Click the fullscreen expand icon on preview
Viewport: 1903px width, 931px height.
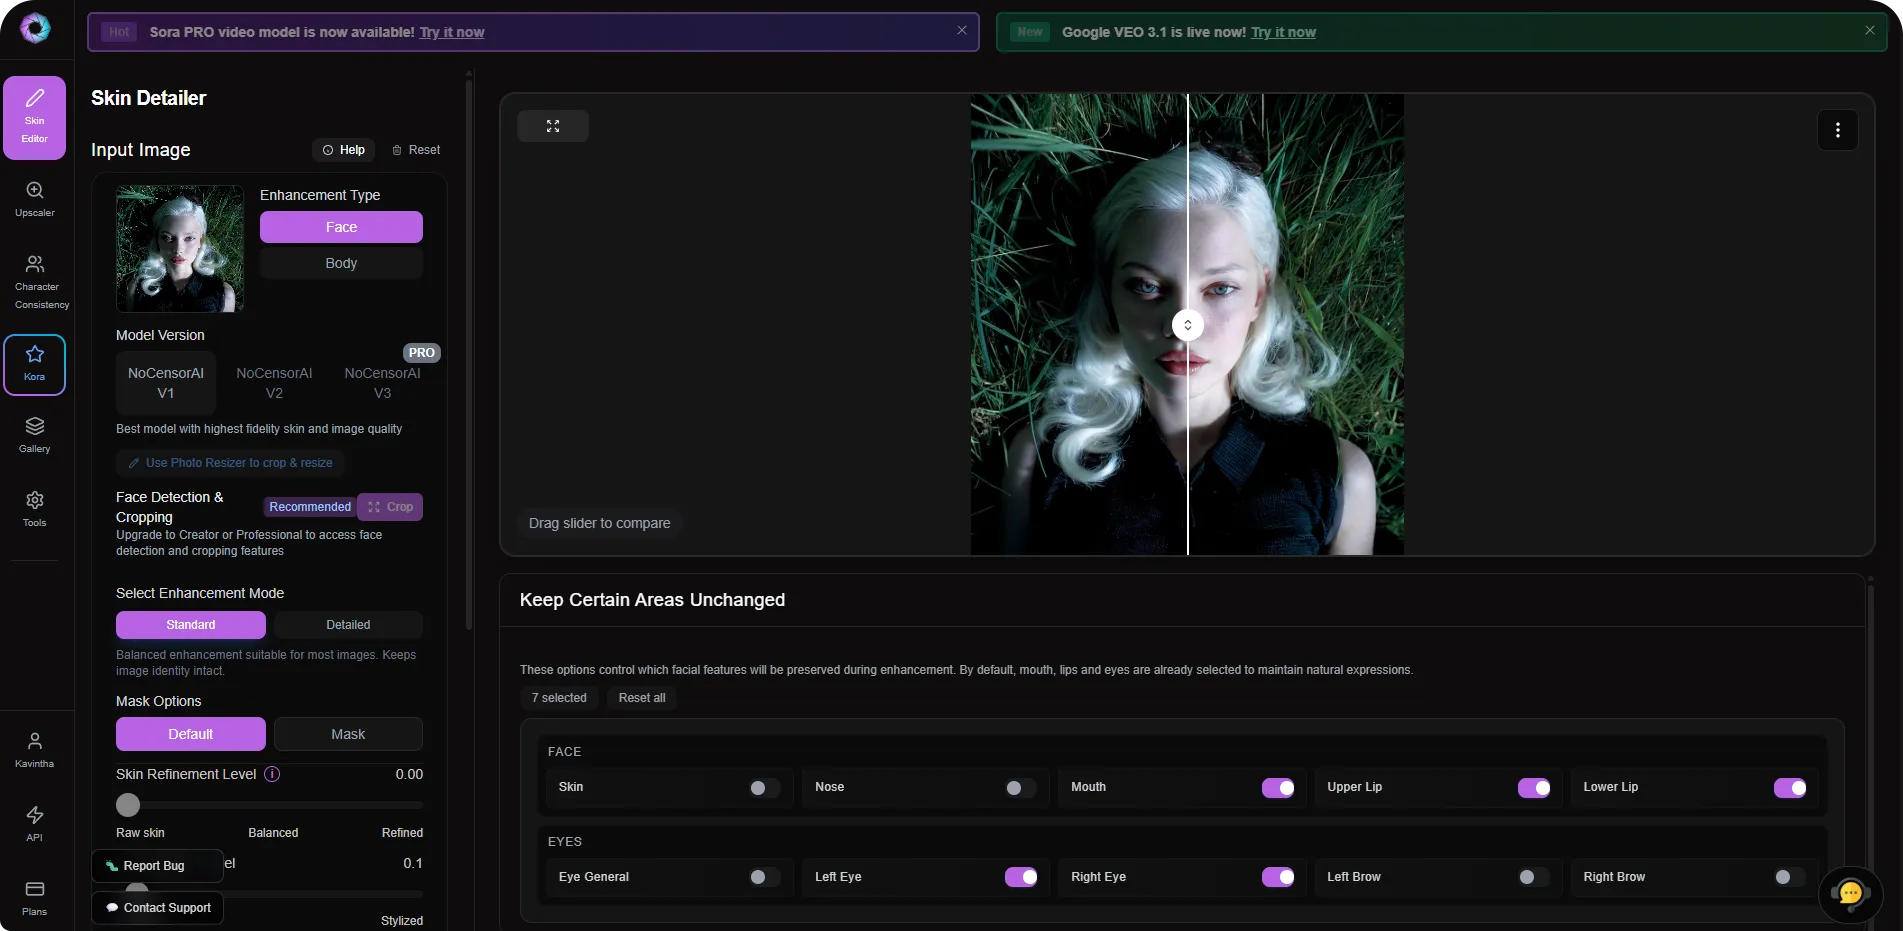(553, 126)
